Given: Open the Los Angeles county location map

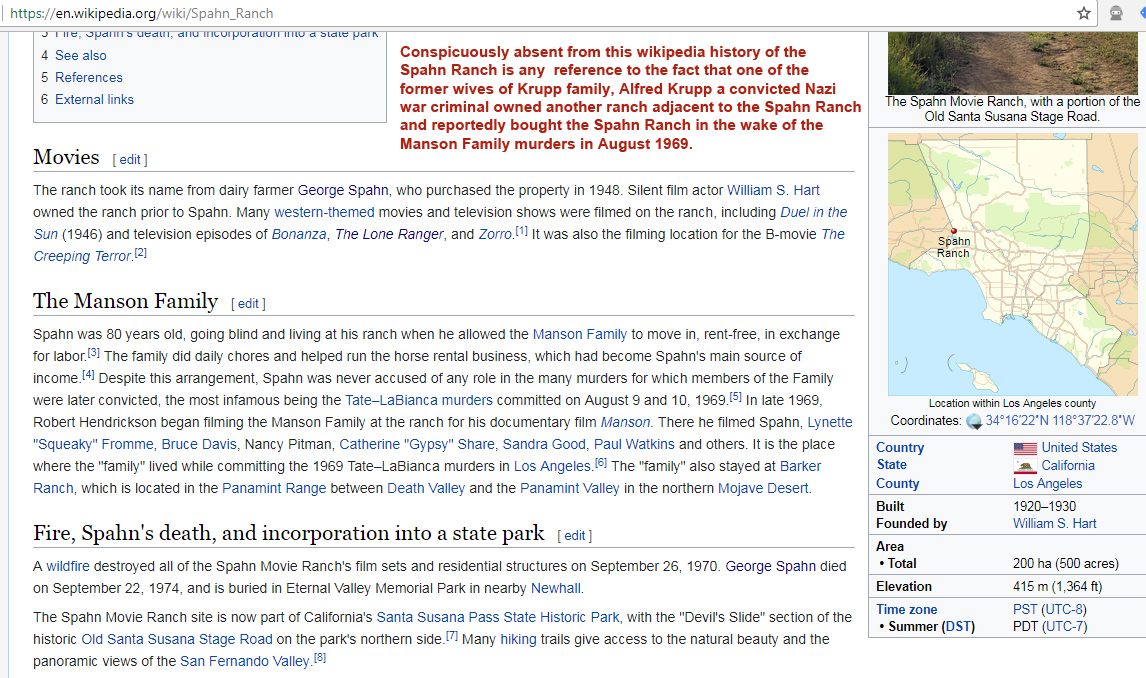Looking at the screenshot, I should [1013, 265].
